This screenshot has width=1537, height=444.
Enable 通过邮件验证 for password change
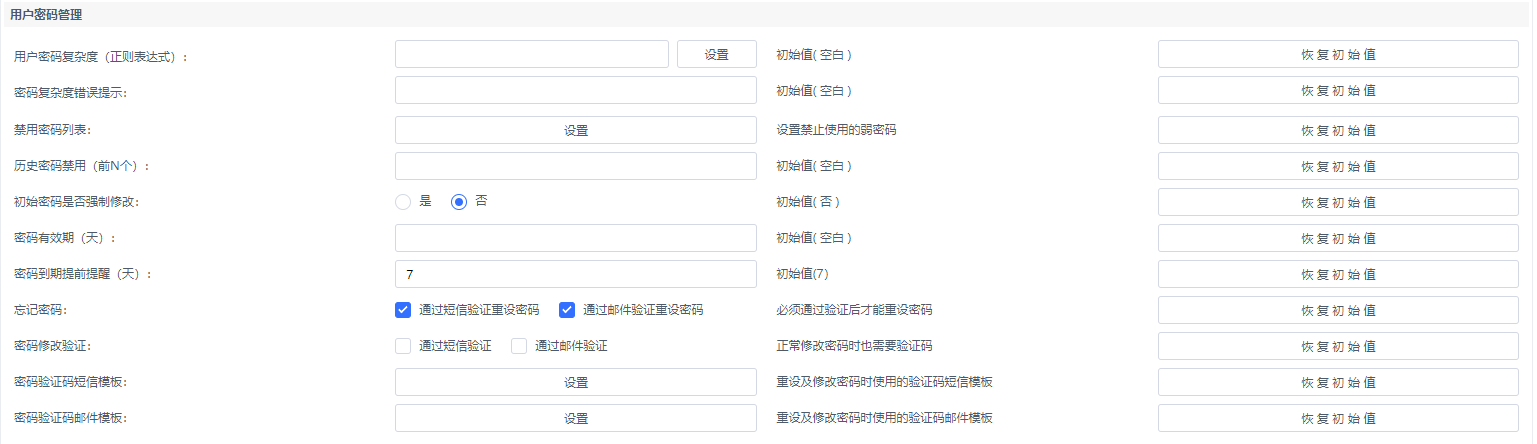point(519,346)
